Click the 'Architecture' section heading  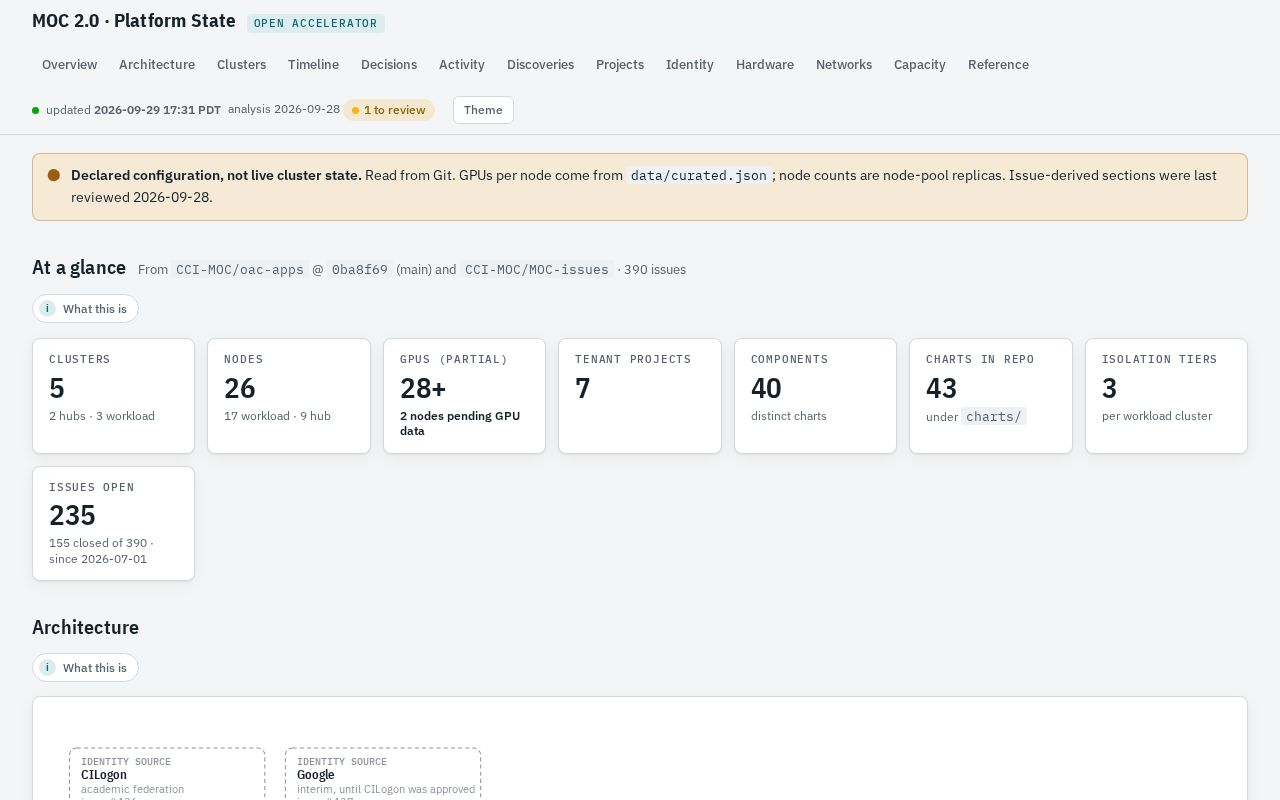coord(85,627)
